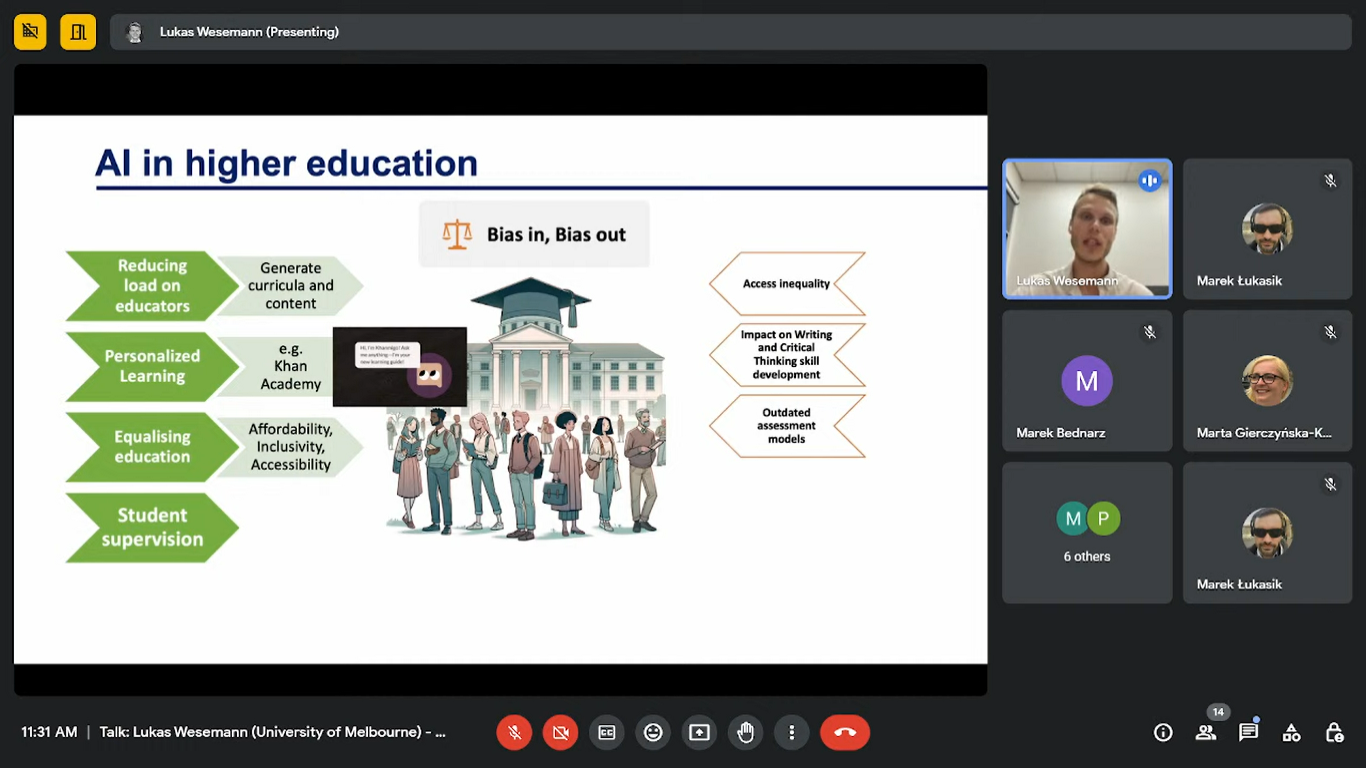
Task: Turn on the camera
Action: coord(560,732)
